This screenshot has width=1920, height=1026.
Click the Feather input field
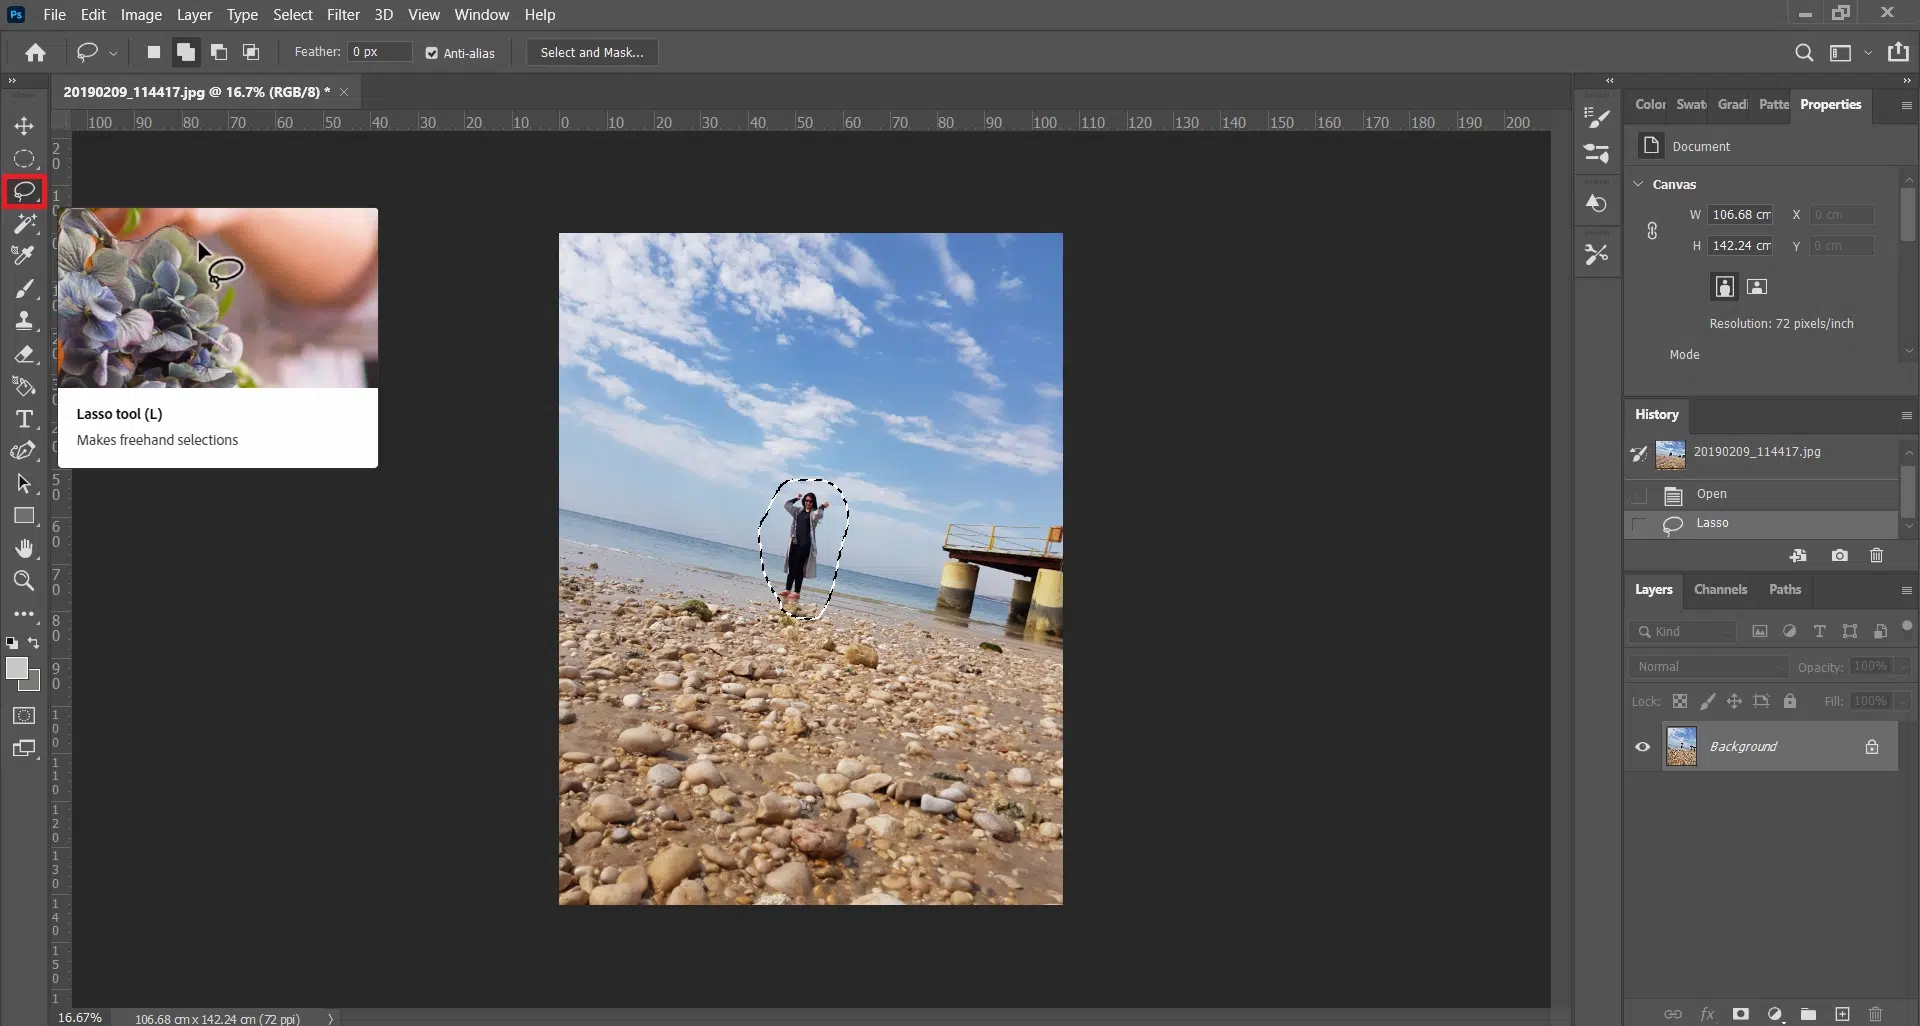(379, 52)
